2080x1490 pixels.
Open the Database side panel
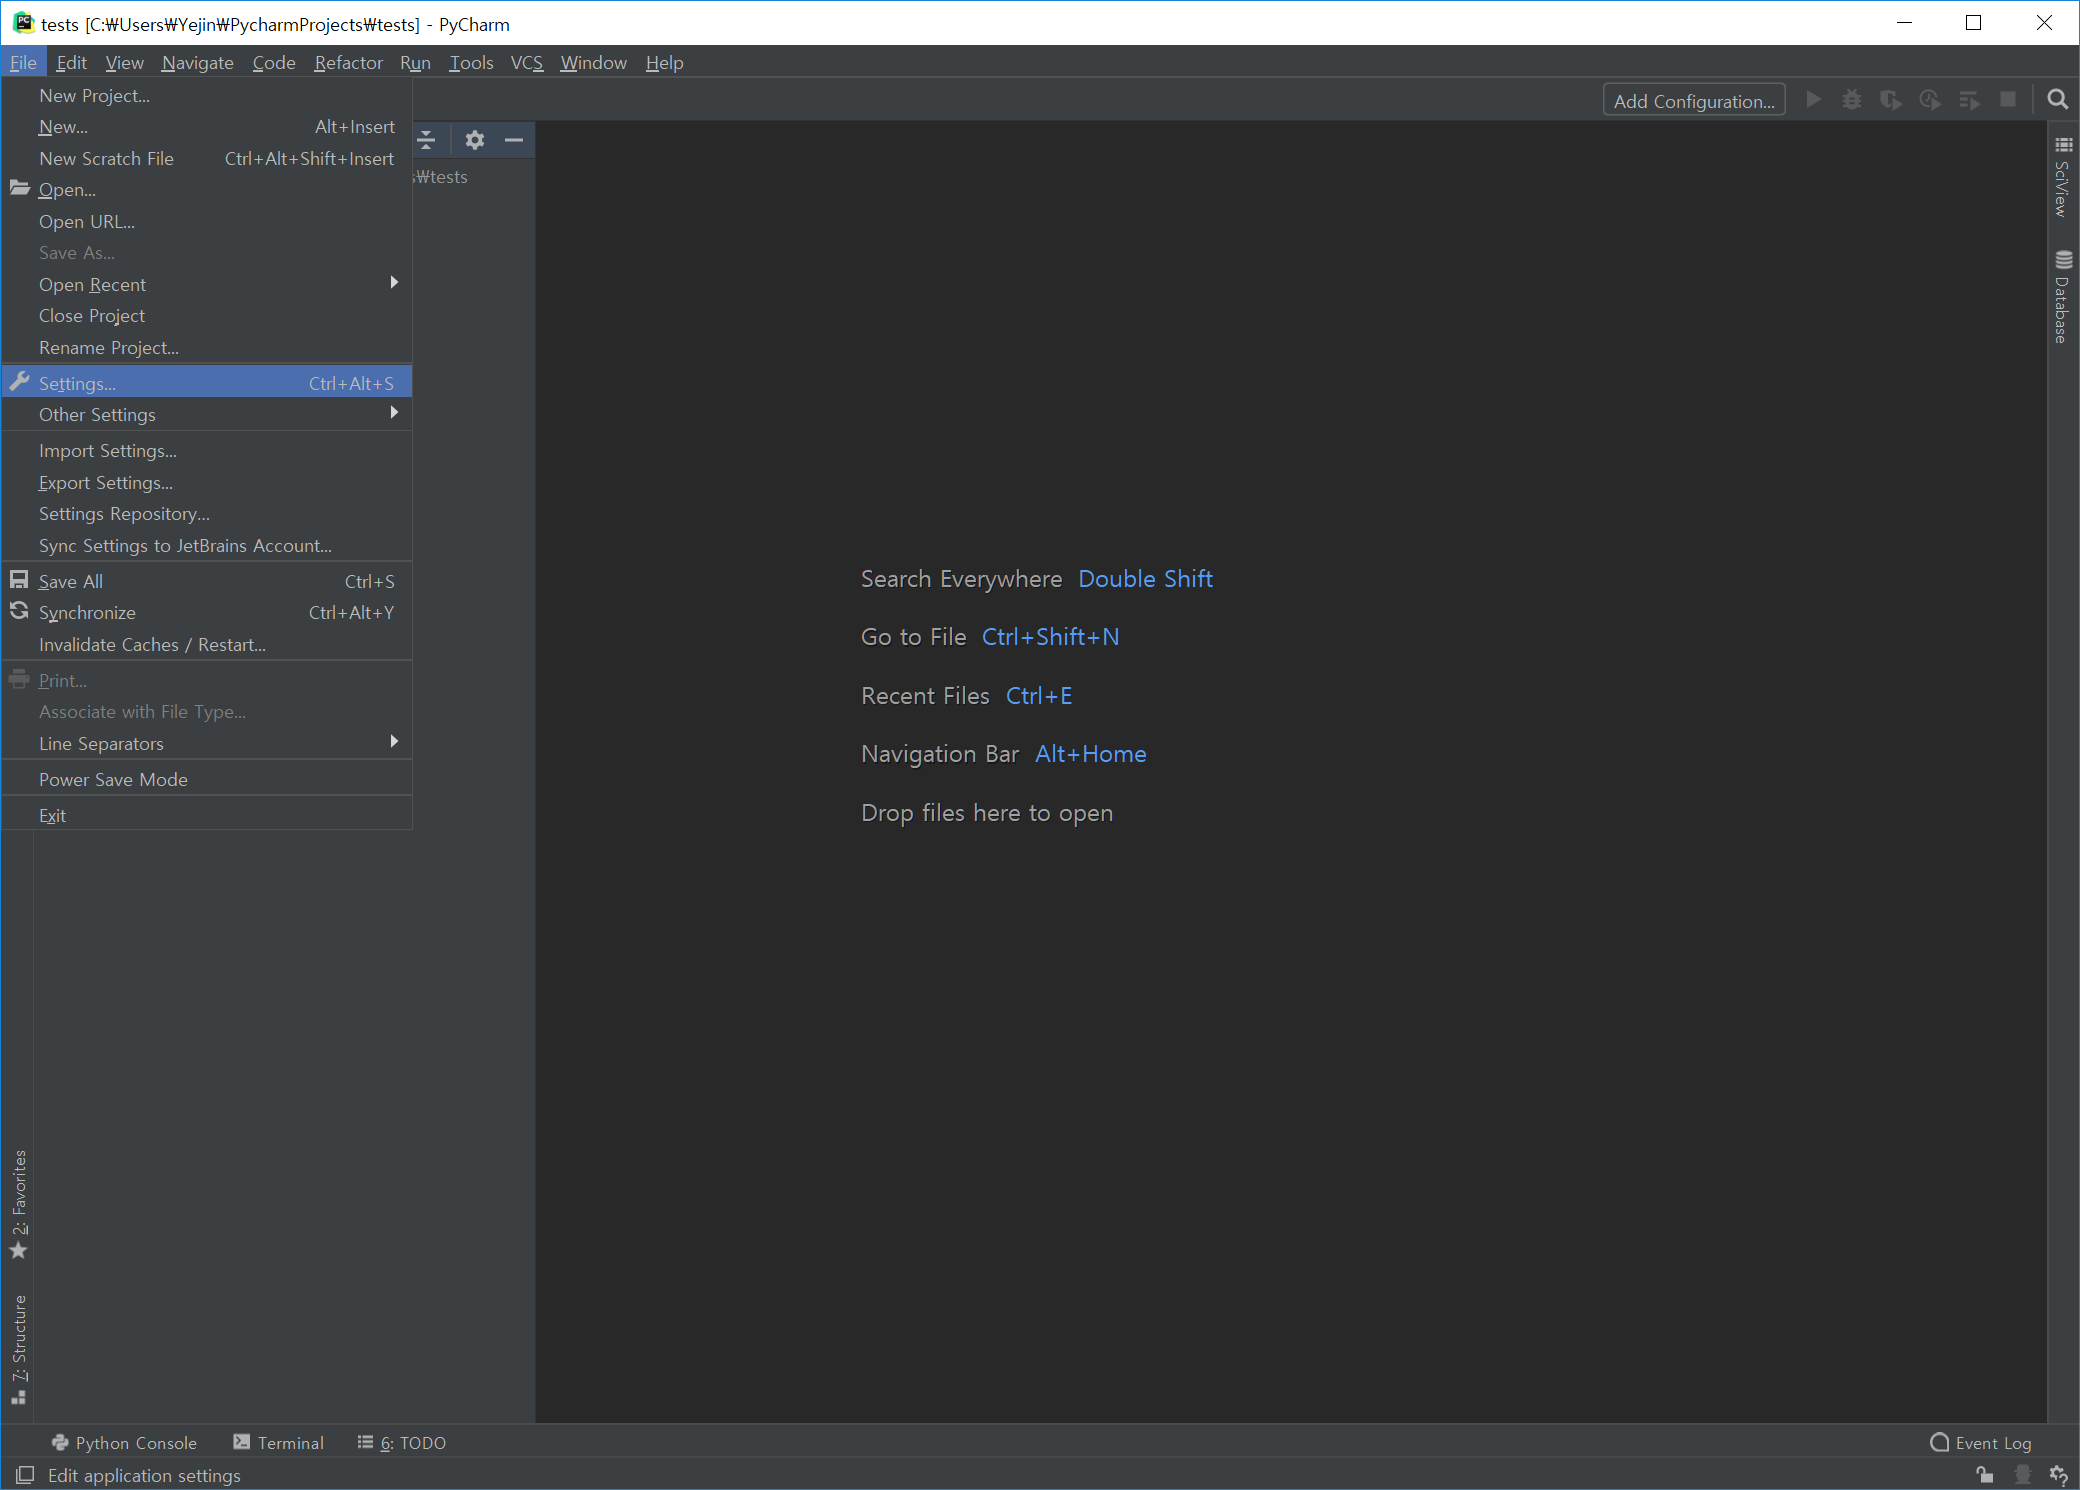(2062, 297)
